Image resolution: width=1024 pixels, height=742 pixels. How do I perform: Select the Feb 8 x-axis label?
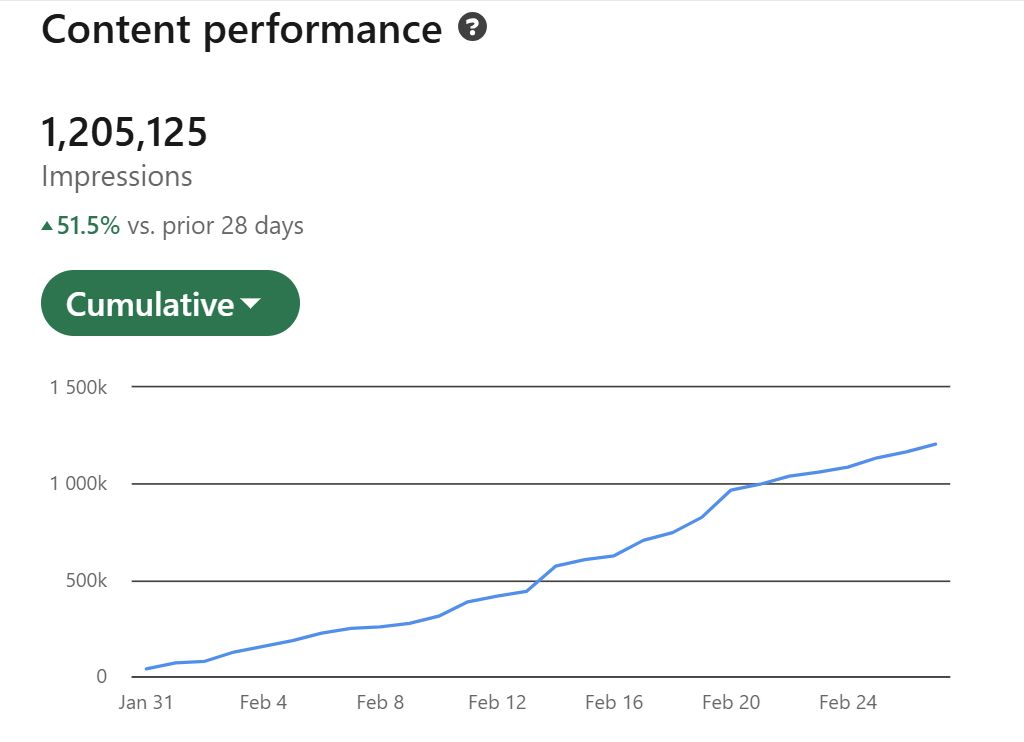click(x=380, y=703)
